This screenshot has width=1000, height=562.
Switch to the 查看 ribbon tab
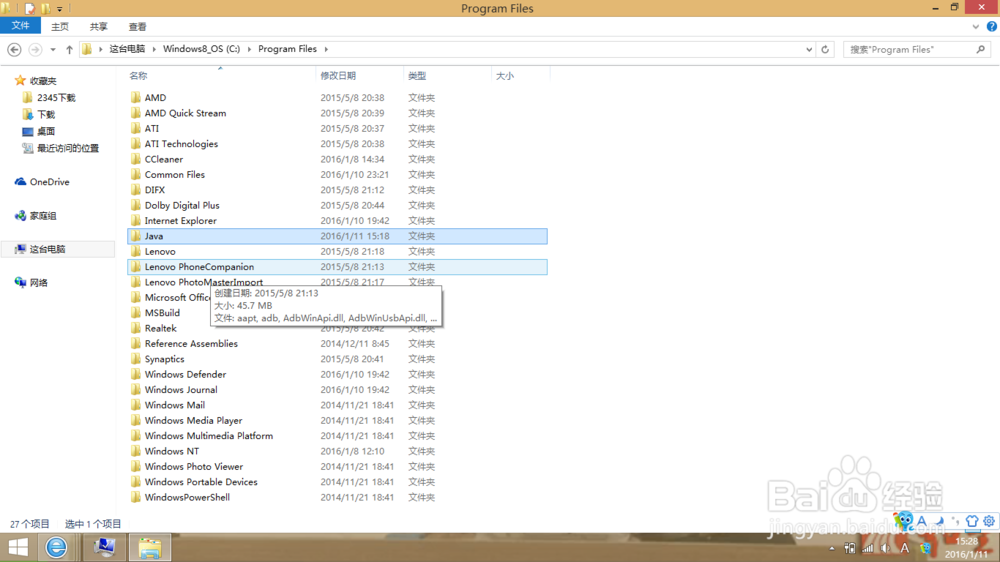pyautogui.click(x=137, y=27)
